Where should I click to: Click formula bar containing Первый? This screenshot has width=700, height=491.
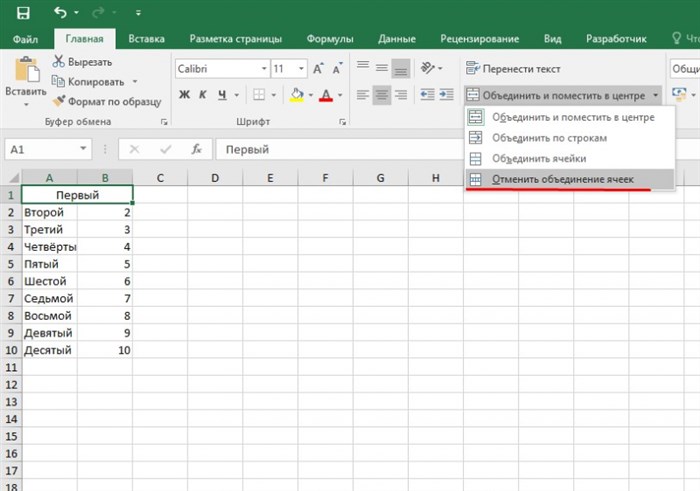pos(339,150)
